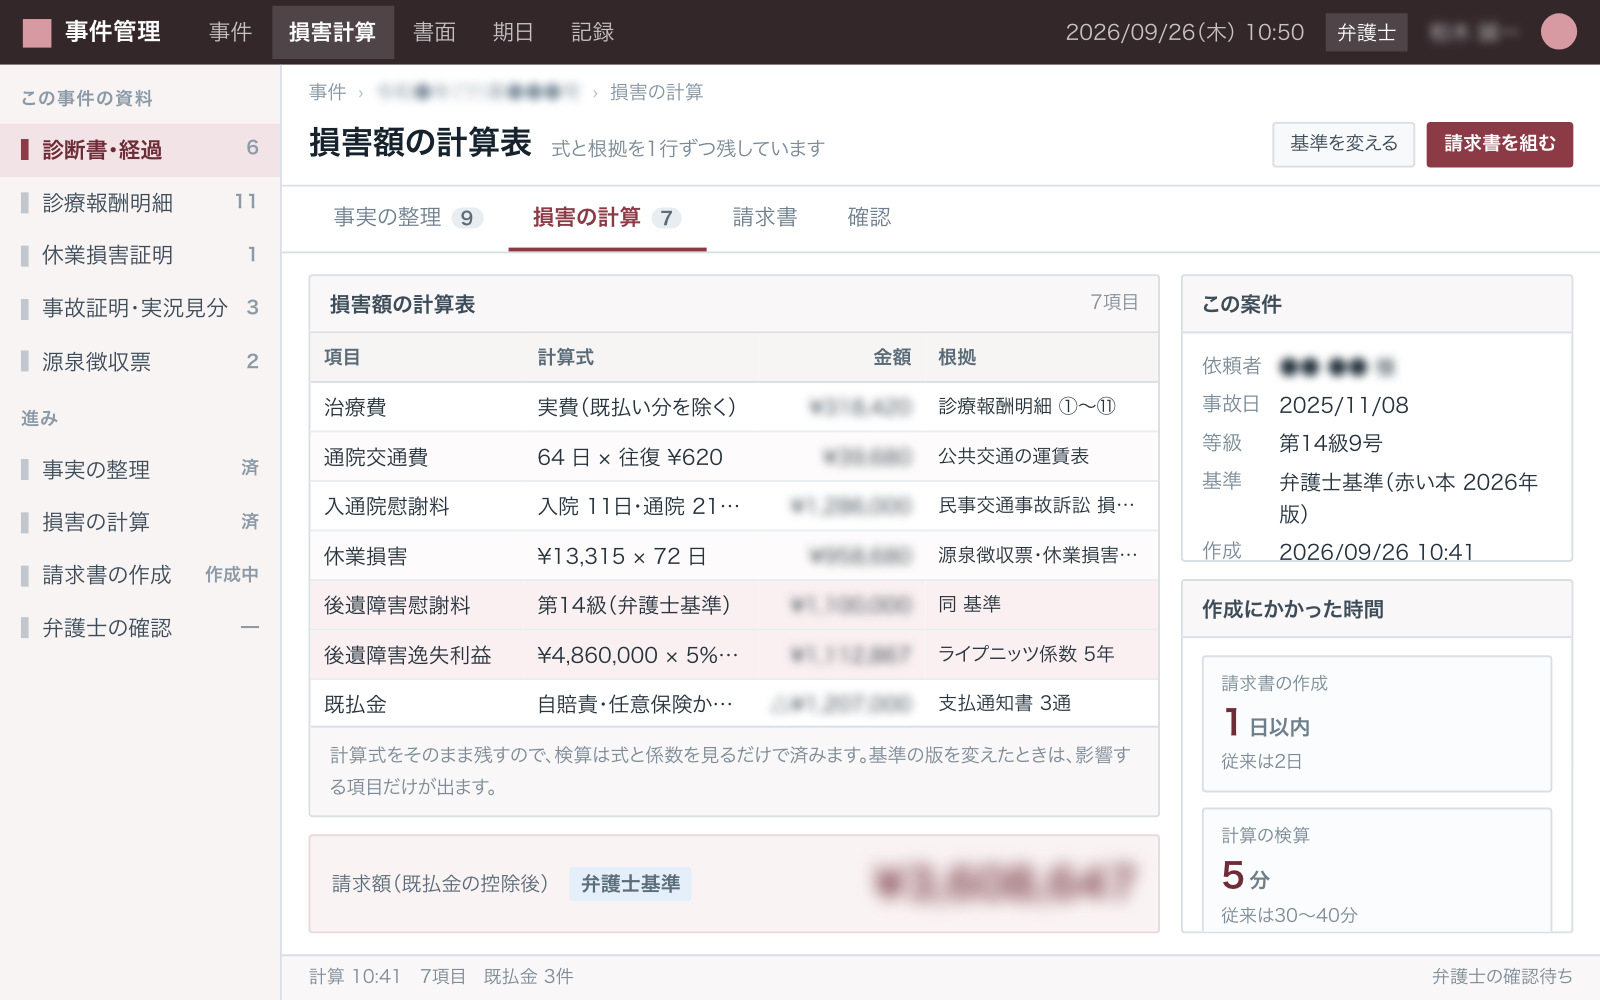
Task: Go to 請求書の作成 progress step
Action: (x=140, y=575)
